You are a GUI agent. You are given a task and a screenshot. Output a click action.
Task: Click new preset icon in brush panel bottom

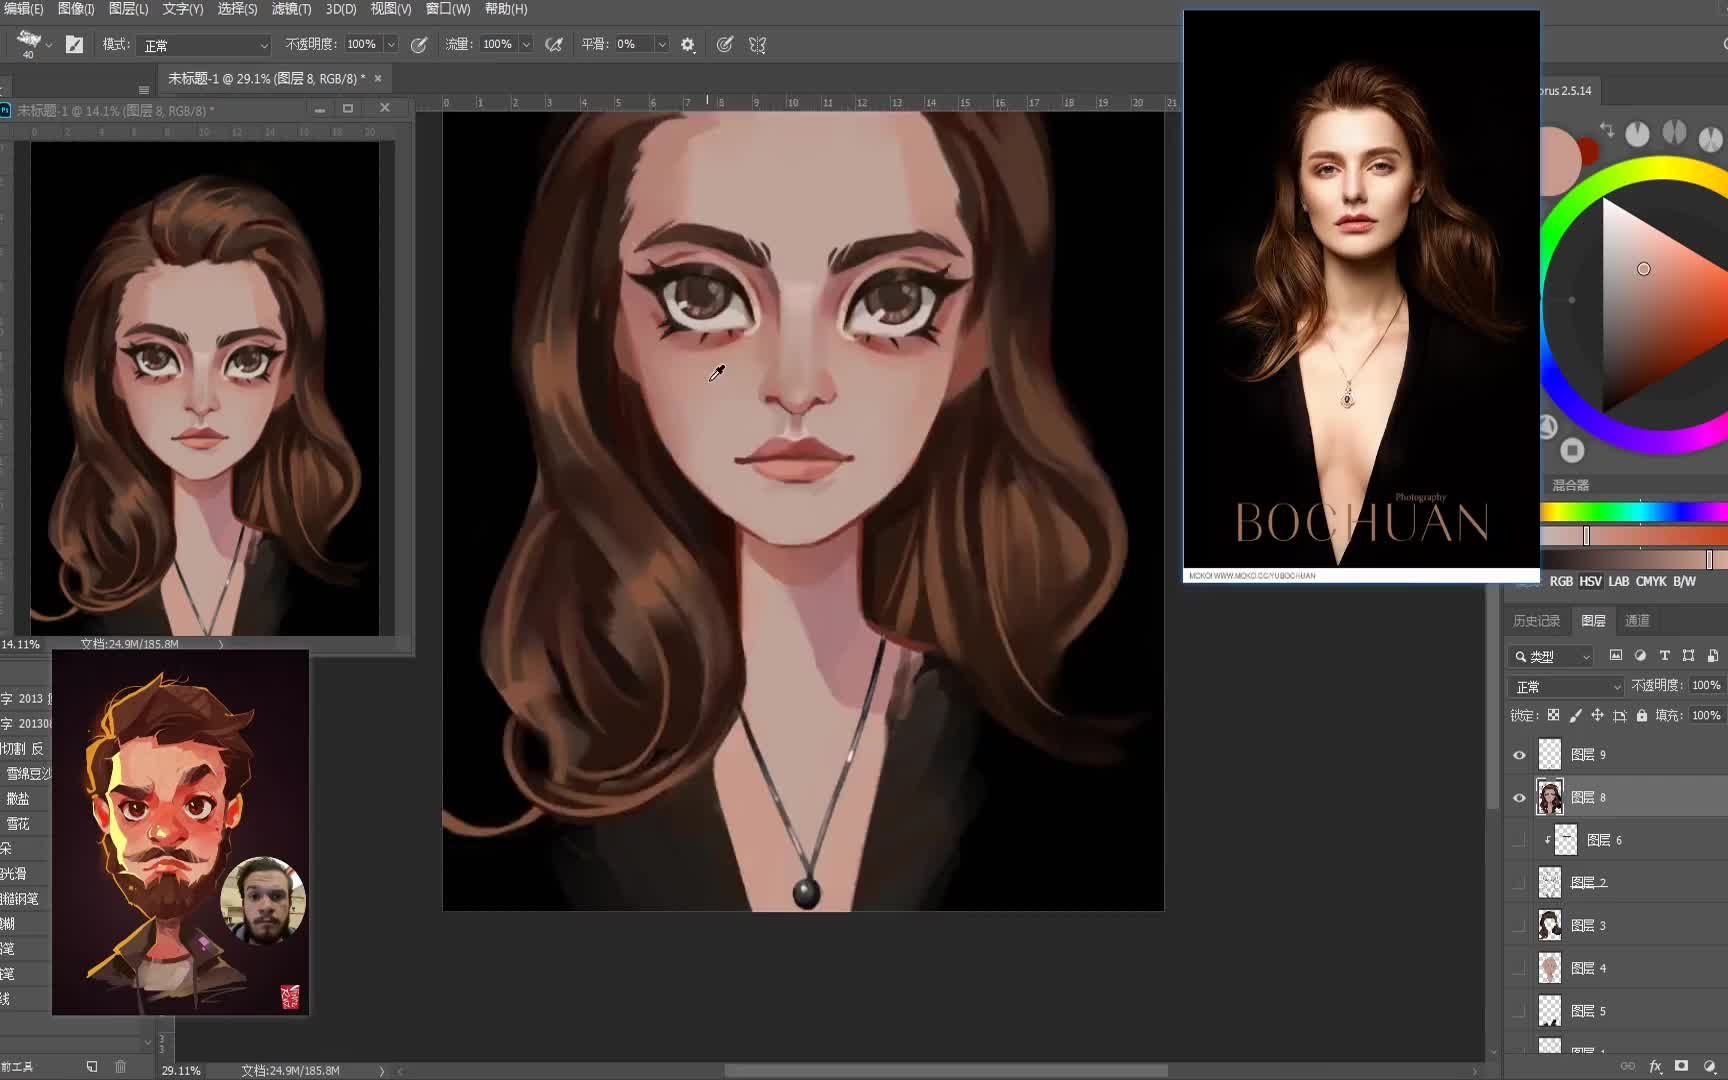91,1066
